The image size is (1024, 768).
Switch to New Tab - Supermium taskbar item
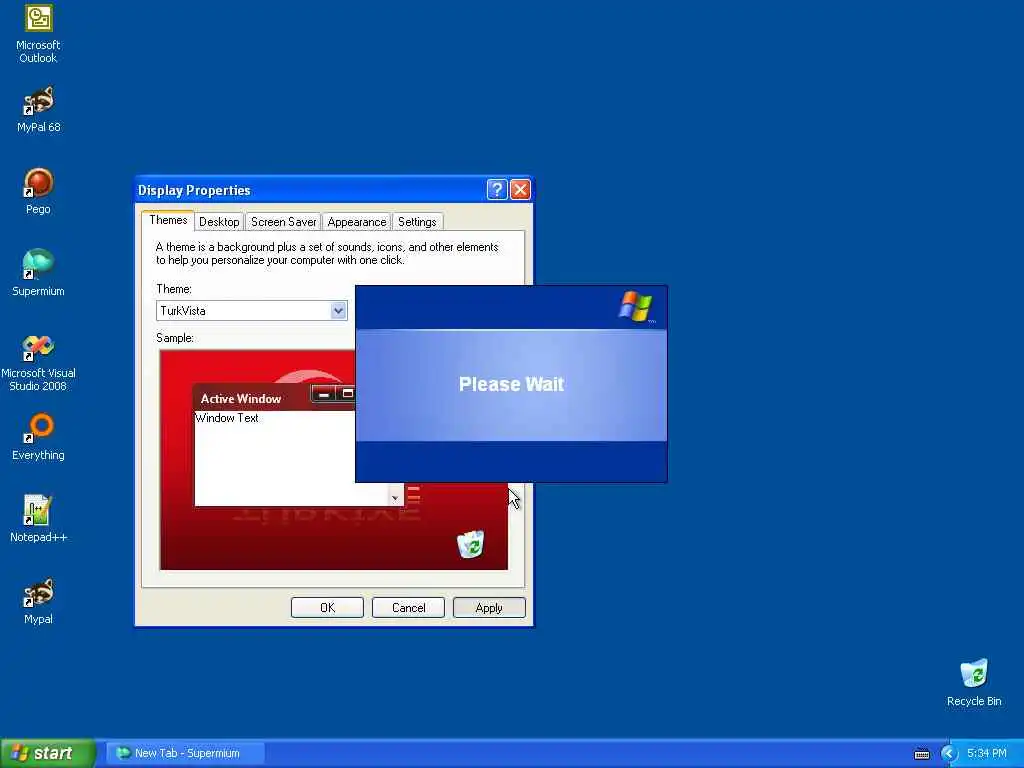(185, 753)
